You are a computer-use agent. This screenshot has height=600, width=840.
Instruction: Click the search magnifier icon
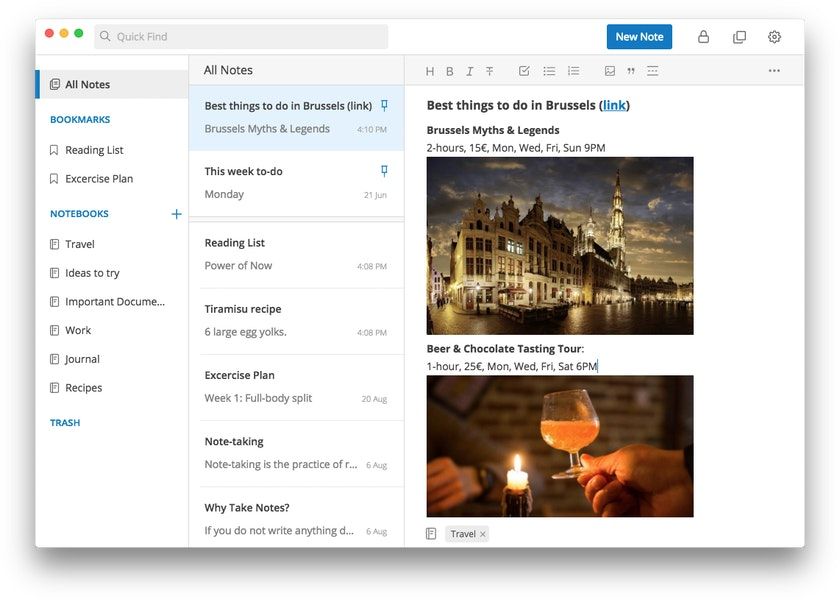pos(105,36)
